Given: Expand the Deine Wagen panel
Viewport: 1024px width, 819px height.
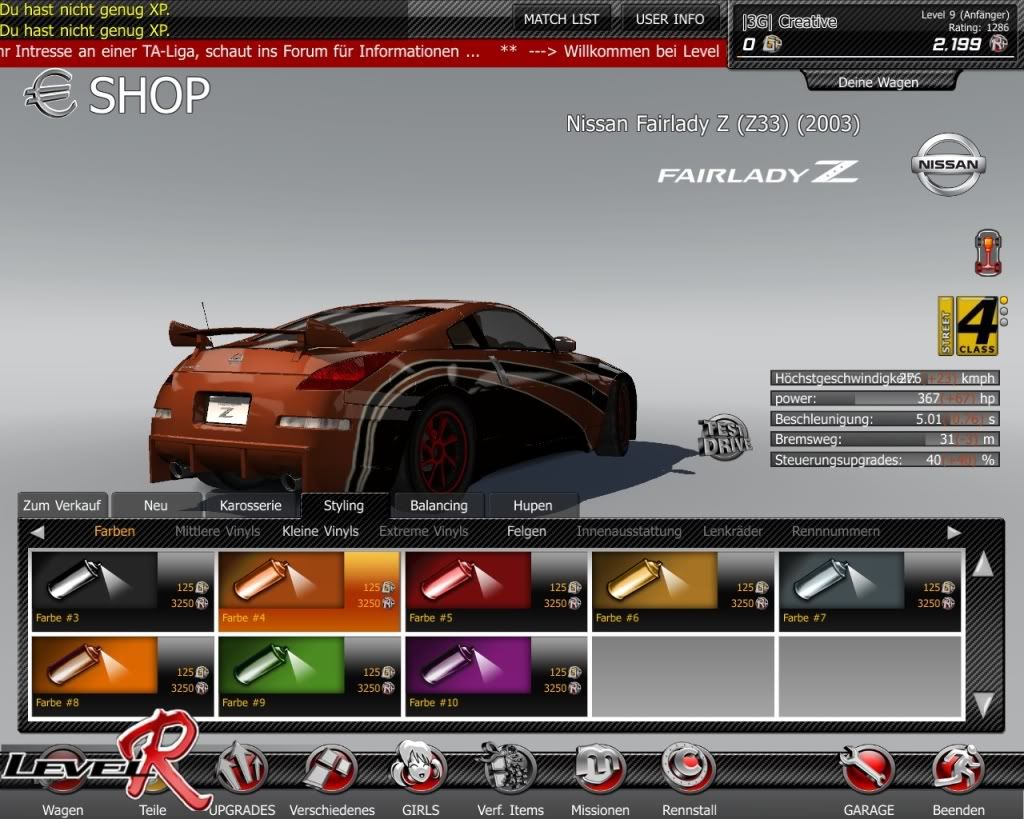Looking at the screenshot, I should [877, 82].
